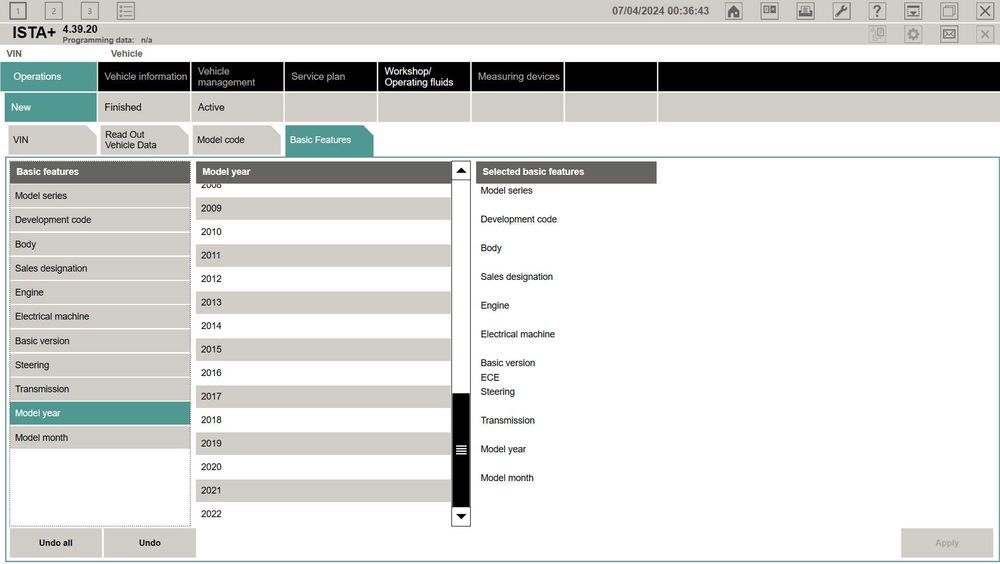This screenshot has height=564, width=1000.
Task: Click the scroll down arrow of Model year list
Action: (x=461, y=516)
